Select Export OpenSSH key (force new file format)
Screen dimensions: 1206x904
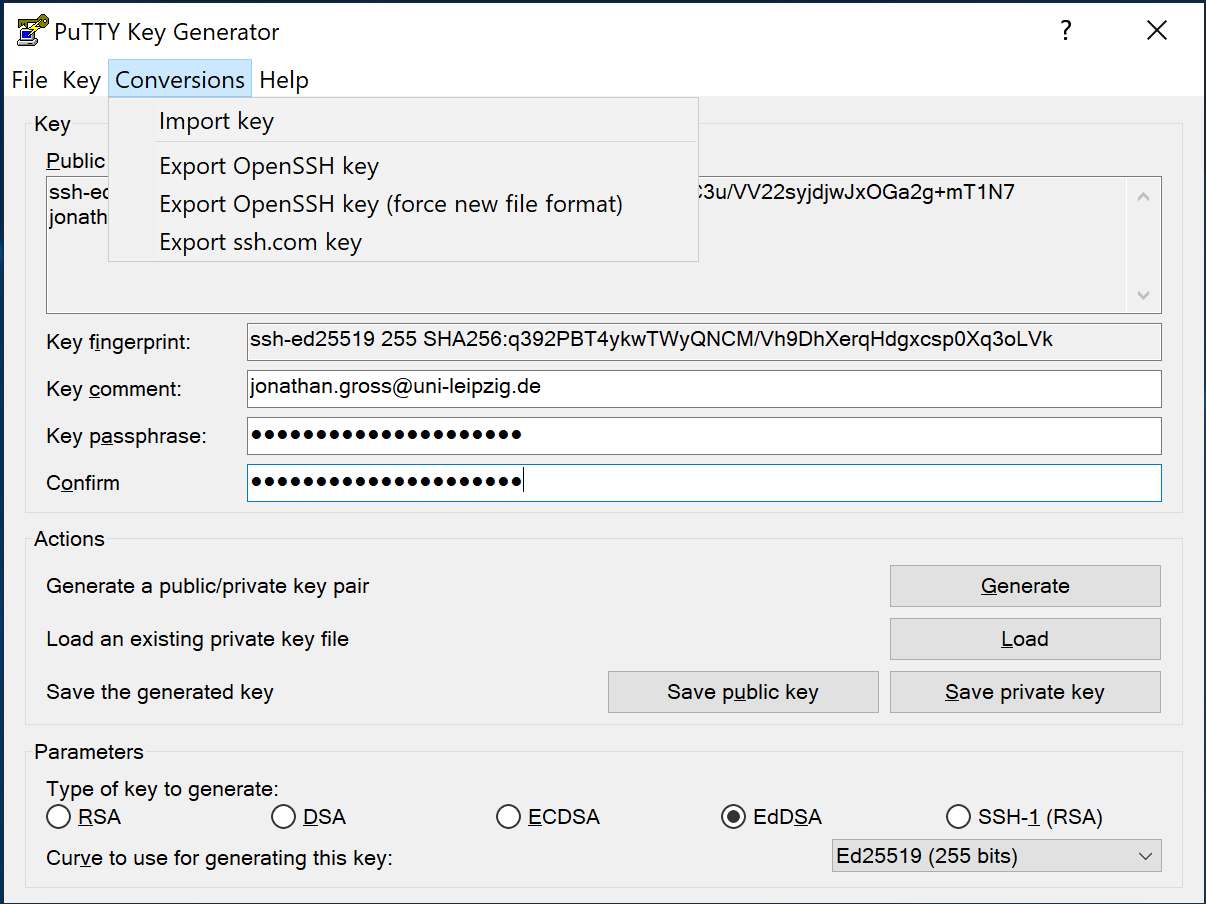click(x=403, y=204)
